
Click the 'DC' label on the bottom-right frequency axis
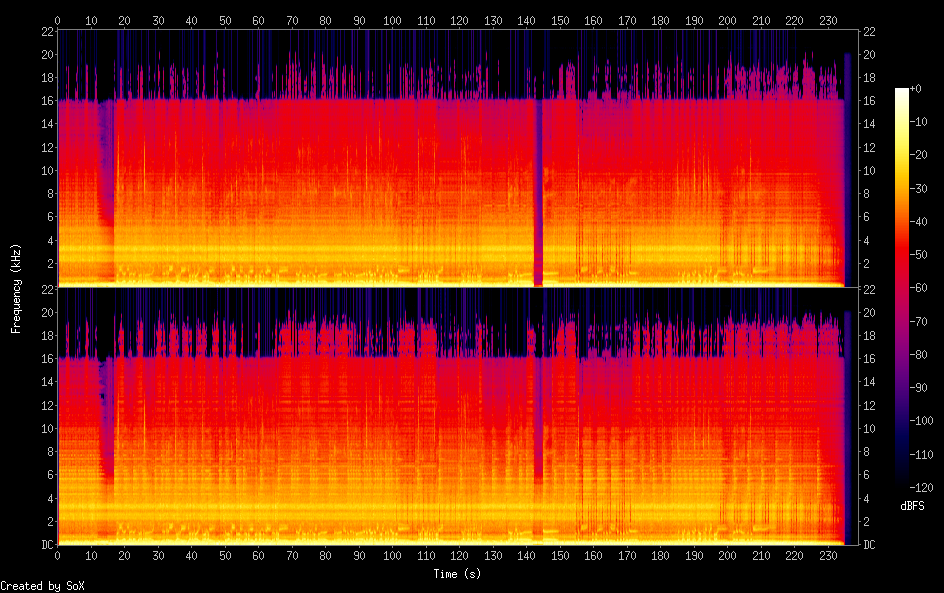tap(869, 545)
